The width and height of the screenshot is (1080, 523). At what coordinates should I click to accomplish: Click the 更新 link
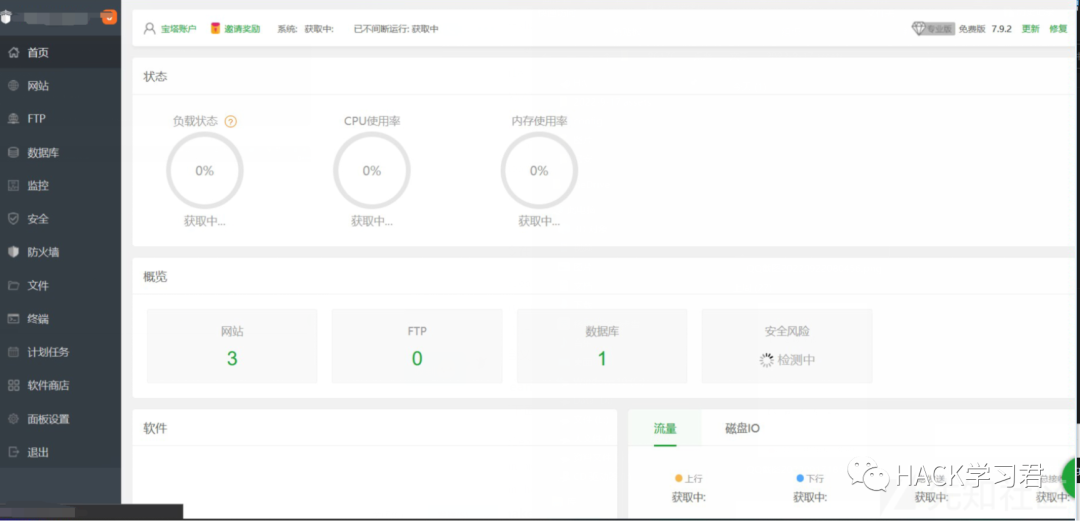[1030, 29]
